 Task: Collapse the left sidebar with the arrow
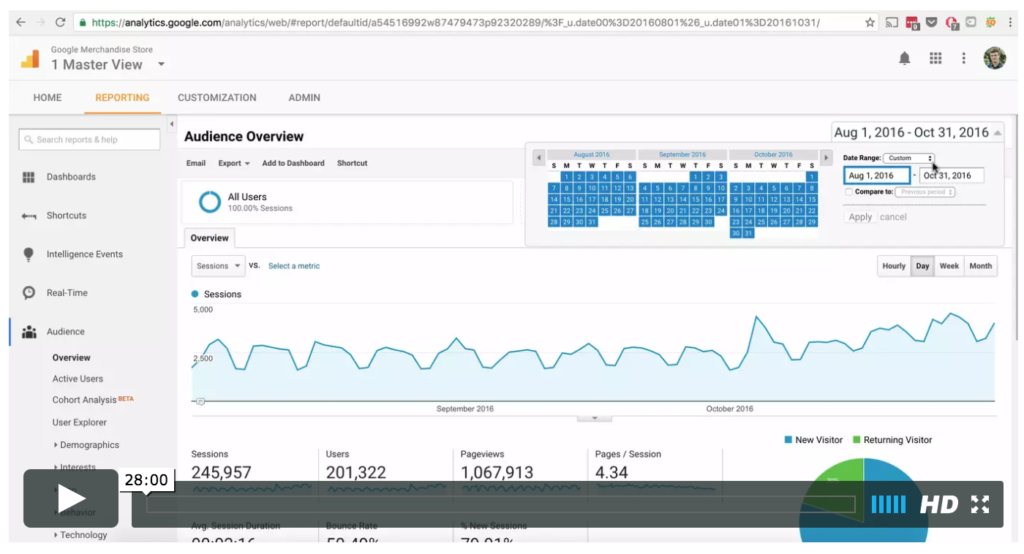point(172,123)
